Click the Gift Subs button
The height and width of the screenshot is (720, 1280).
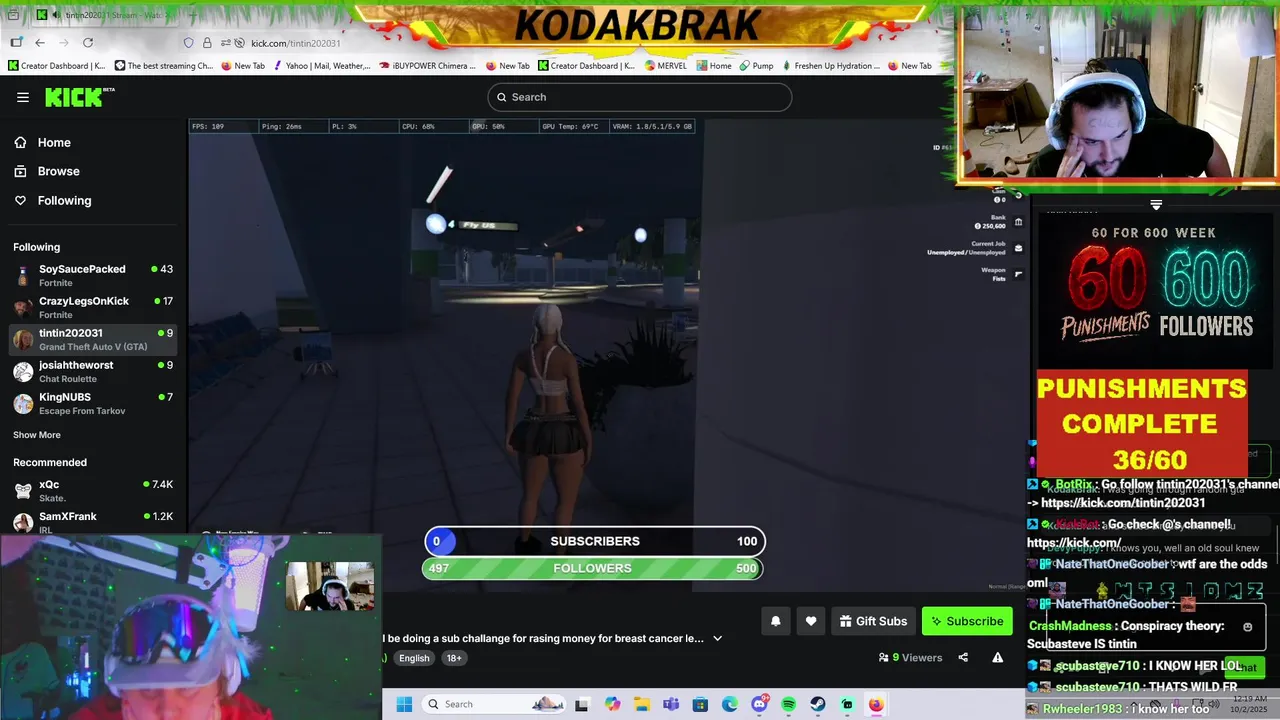[x=873, y=621]
